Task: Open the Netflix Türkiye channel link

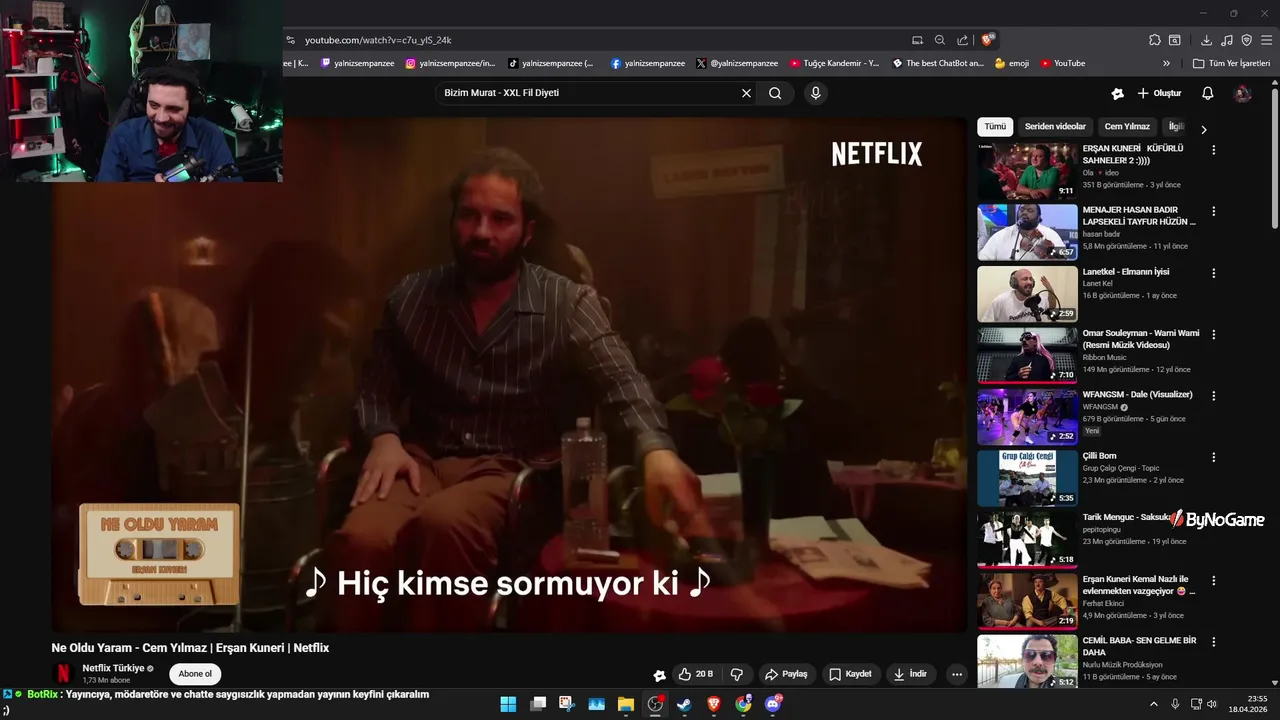Action: pyautogui.click(x=113, y=668)
